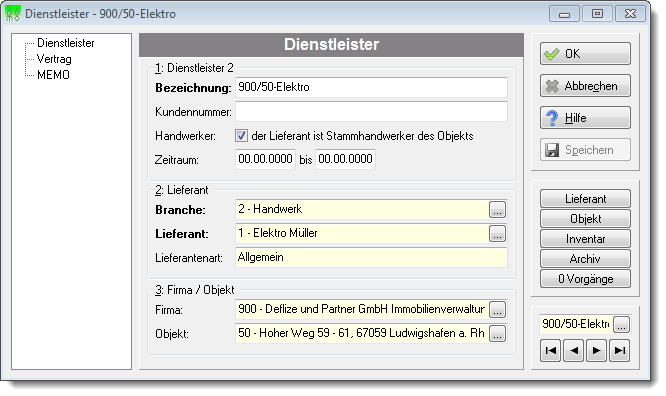Open the Lieferant selection ellipsis button
666x396 pixels.
click(x=497, y=233)
